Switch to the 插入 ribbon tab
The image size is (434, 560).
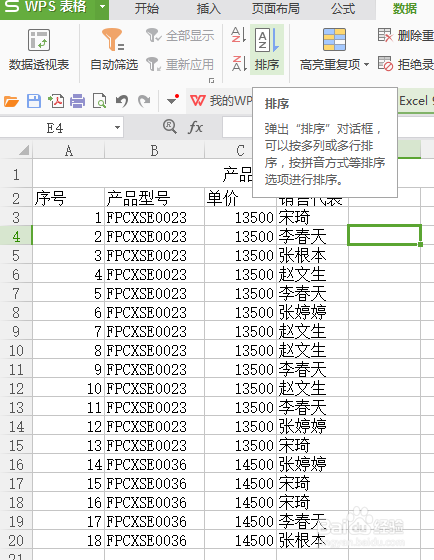tap(209, 9)
